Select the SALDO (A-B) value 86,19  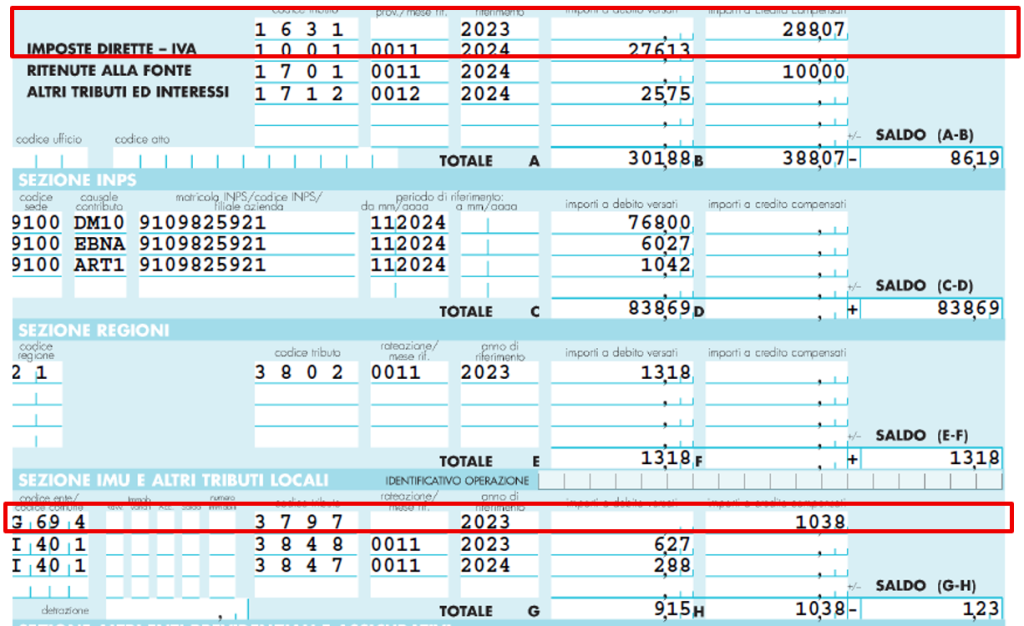pos(930,158)
